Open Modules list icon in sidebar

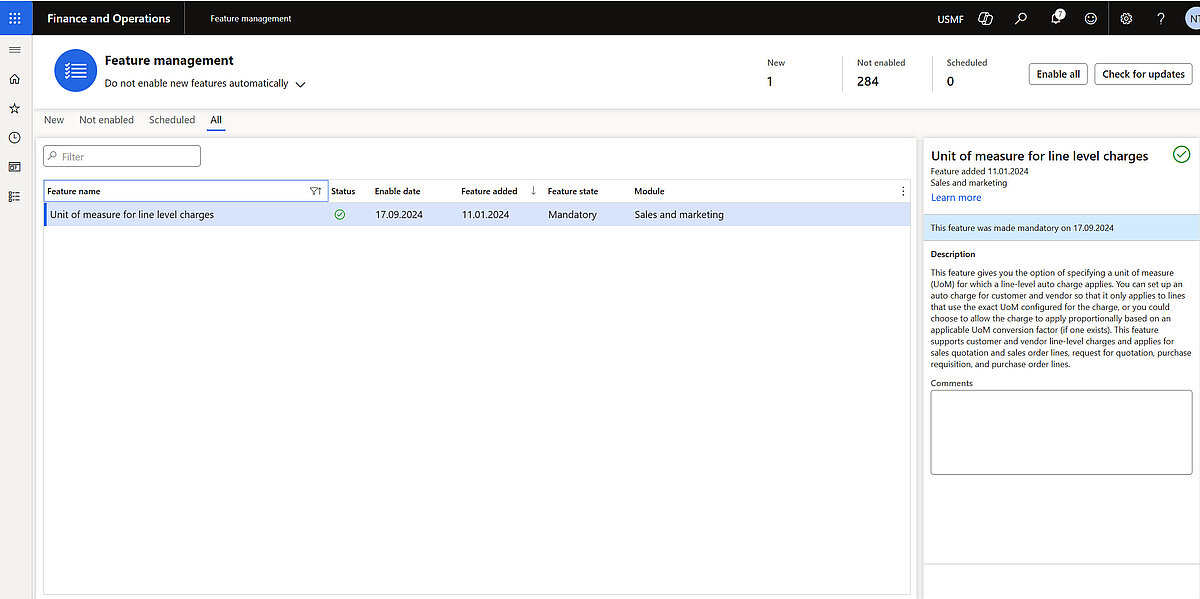[x=14, y=196]
